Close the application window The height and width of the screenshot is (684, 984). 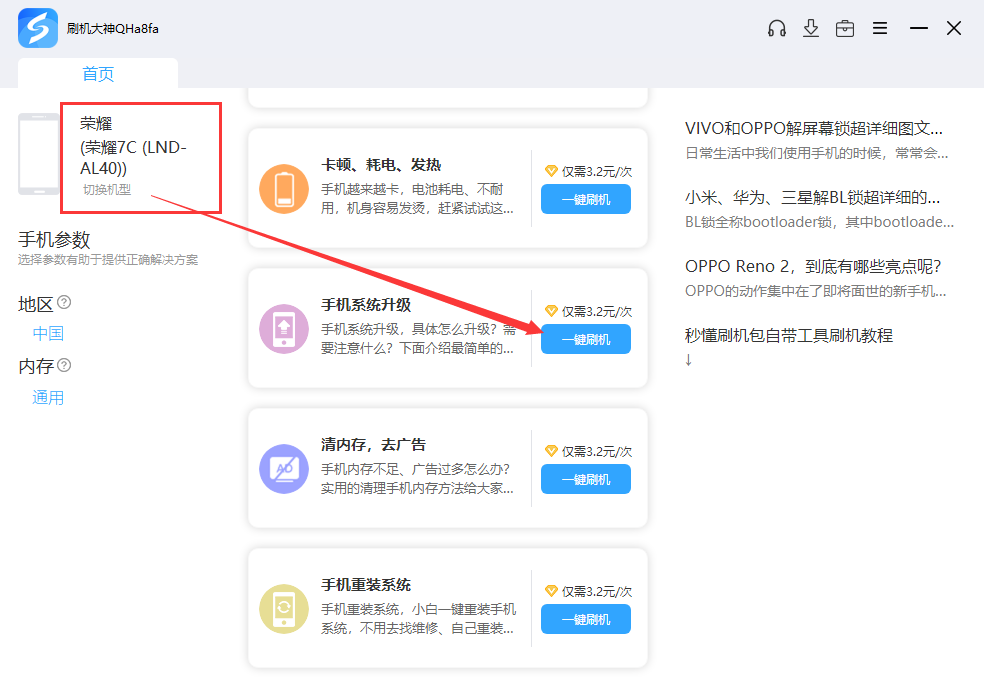pyautogui.click(x=954, y=28)
